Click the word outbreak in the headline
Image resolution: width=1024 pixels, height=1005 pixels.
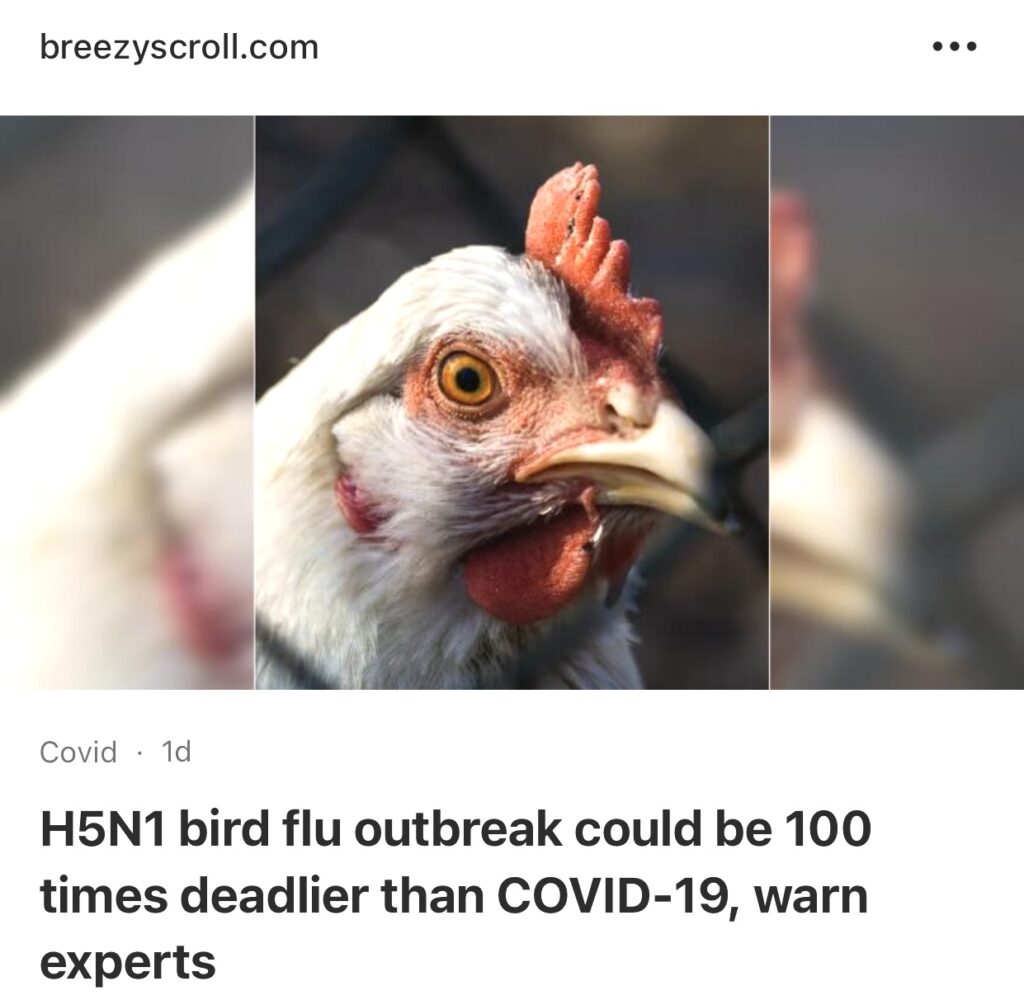458,829
